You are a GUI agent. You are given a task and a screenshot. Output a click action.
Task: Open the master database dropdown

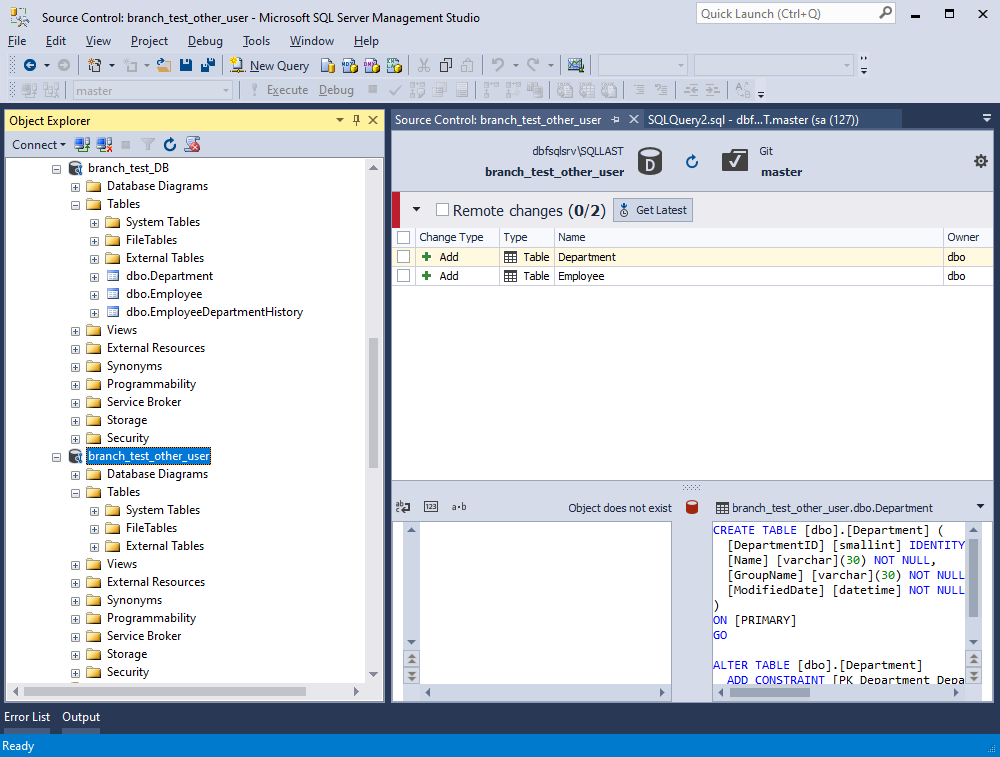226,91
